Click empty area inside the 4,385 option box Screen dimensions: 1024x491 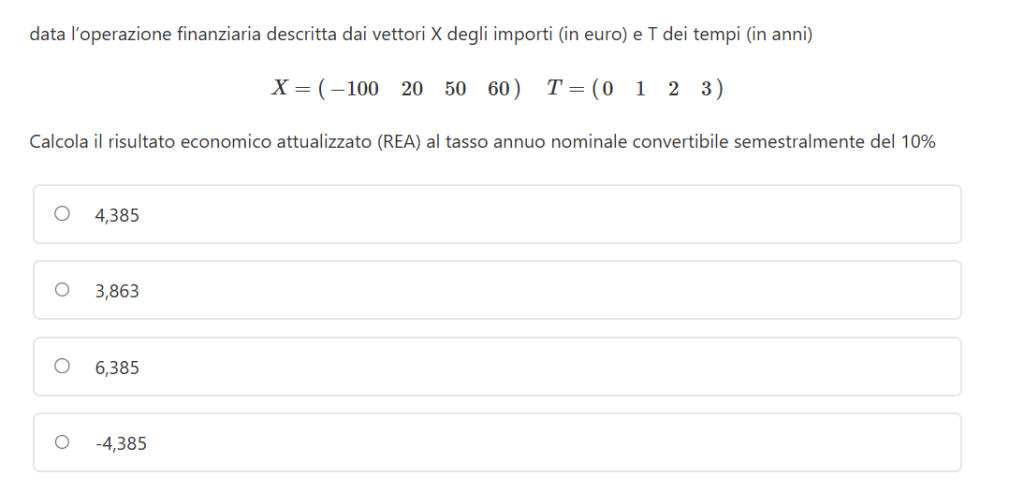[550, 214]
